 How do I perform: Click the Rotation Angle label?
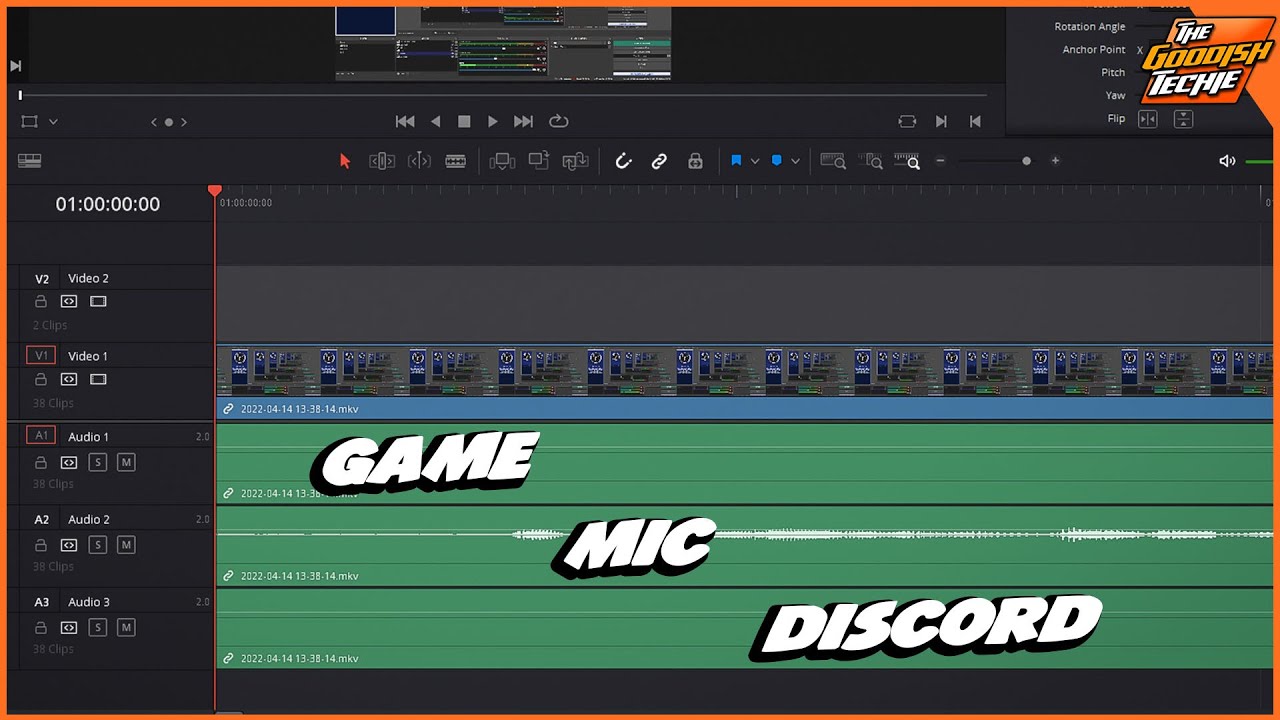click(x=1090, y=27)
